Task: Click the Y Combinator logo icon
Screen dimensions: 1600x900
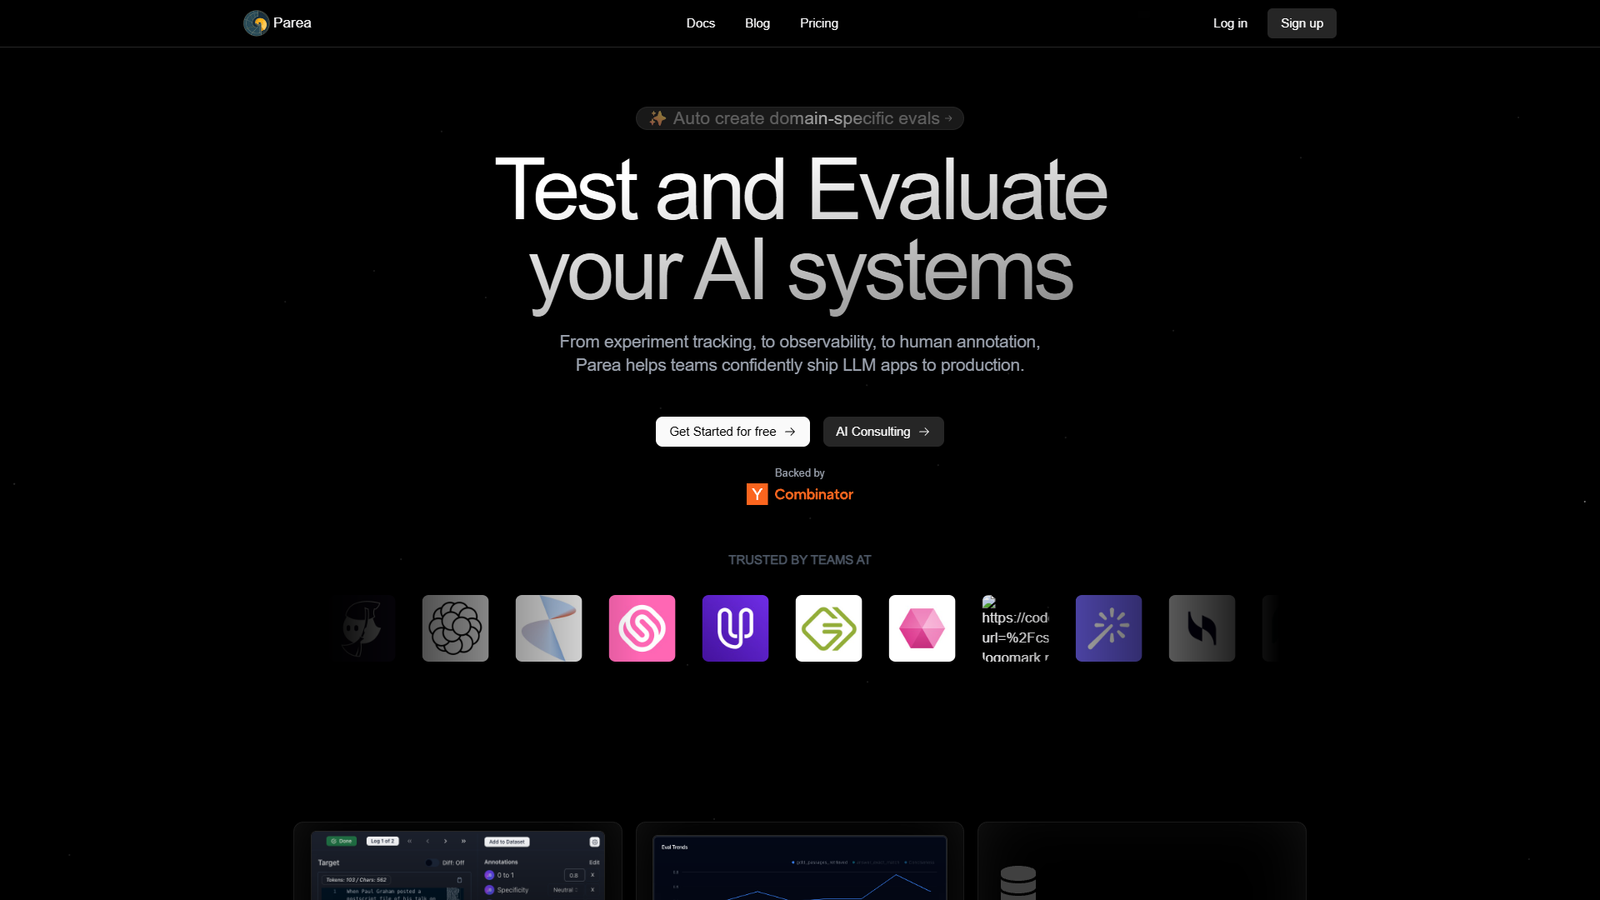Action: (757, 494)
